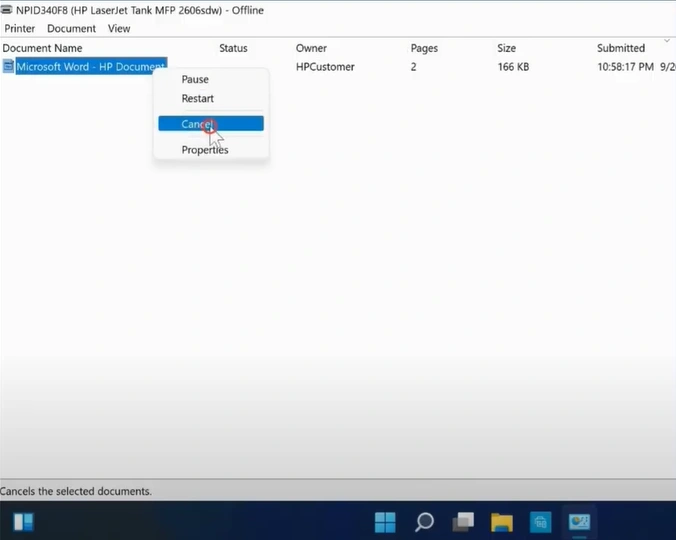Click the document icon beside Microsoft Word job

click(8, 67)
